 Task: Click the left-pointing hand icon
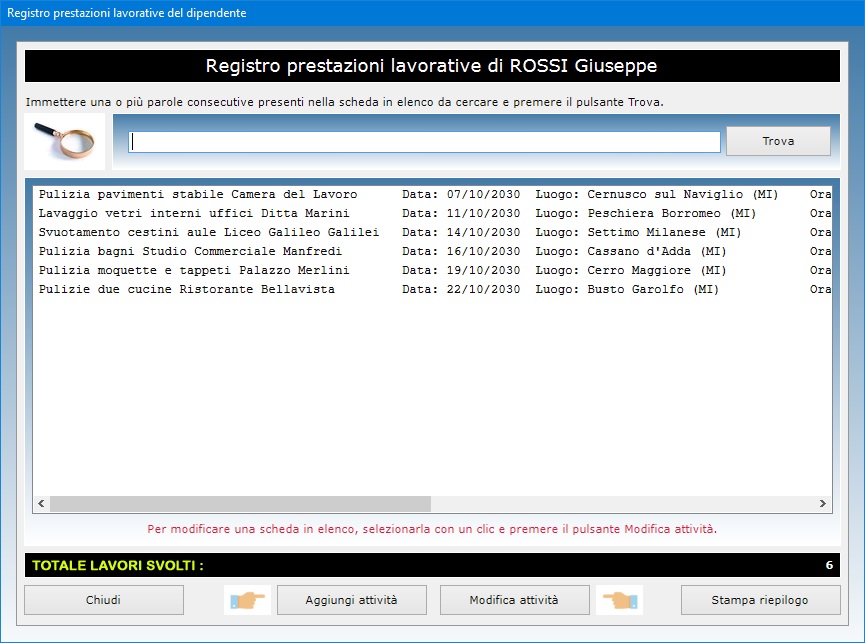pyautogui.click(x=620, y=600)
